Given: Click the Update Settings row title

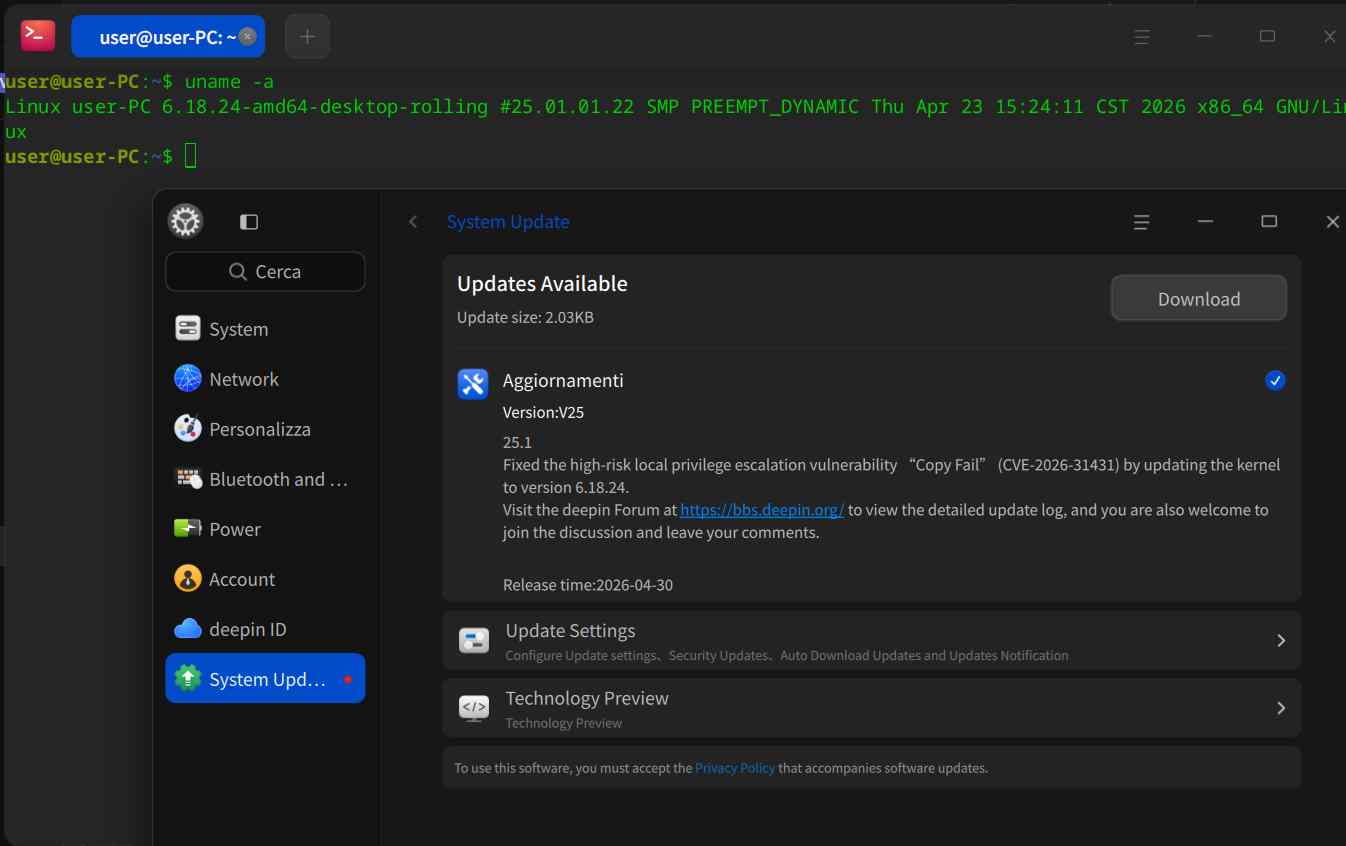Looking at the screenshot, I should pyautogui.click(x=570, y=631).
